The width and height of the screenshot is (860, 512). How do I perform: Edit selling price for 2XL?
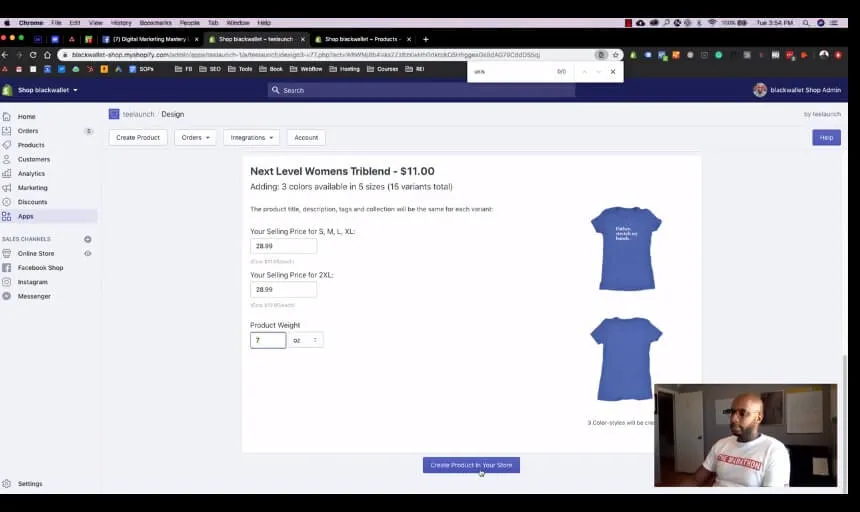283,289
